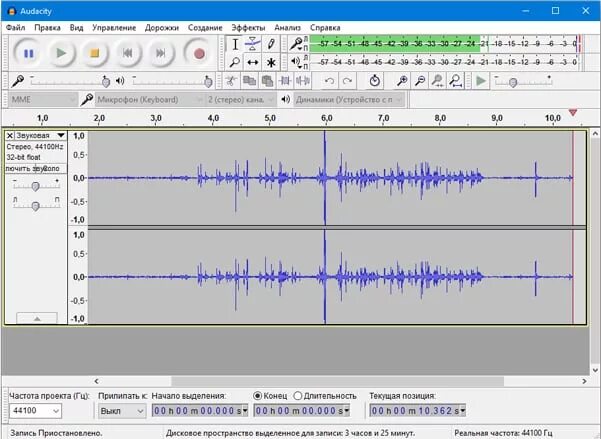Click Fit Project zoom icon
Image resolution: width=601 pixels, height=439 pixels.
coord(456,81)
